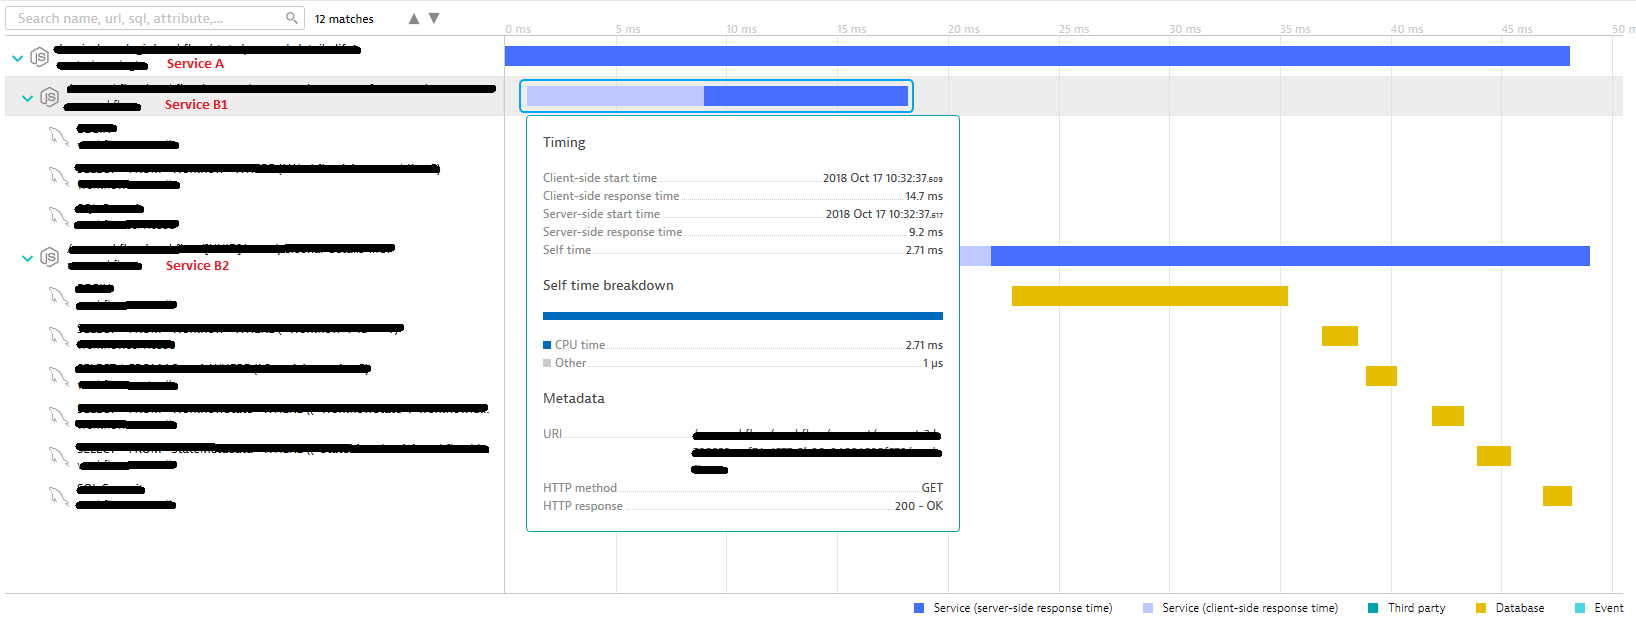The height and width of the screenshot is (619, 1636).
Task: Click the longest yellow database timeline bar
Action: 1149,296
